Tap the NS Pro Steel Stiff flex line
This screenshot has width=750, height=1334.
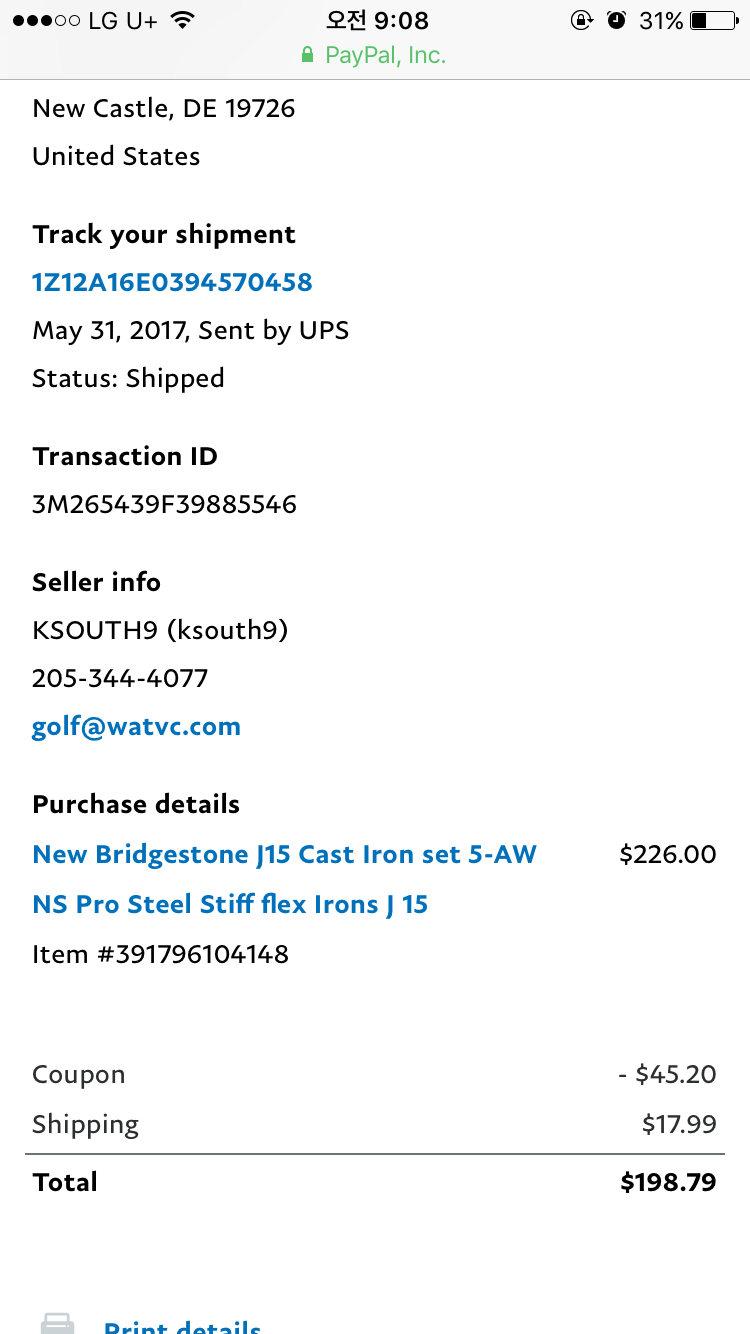pos(230,904)
